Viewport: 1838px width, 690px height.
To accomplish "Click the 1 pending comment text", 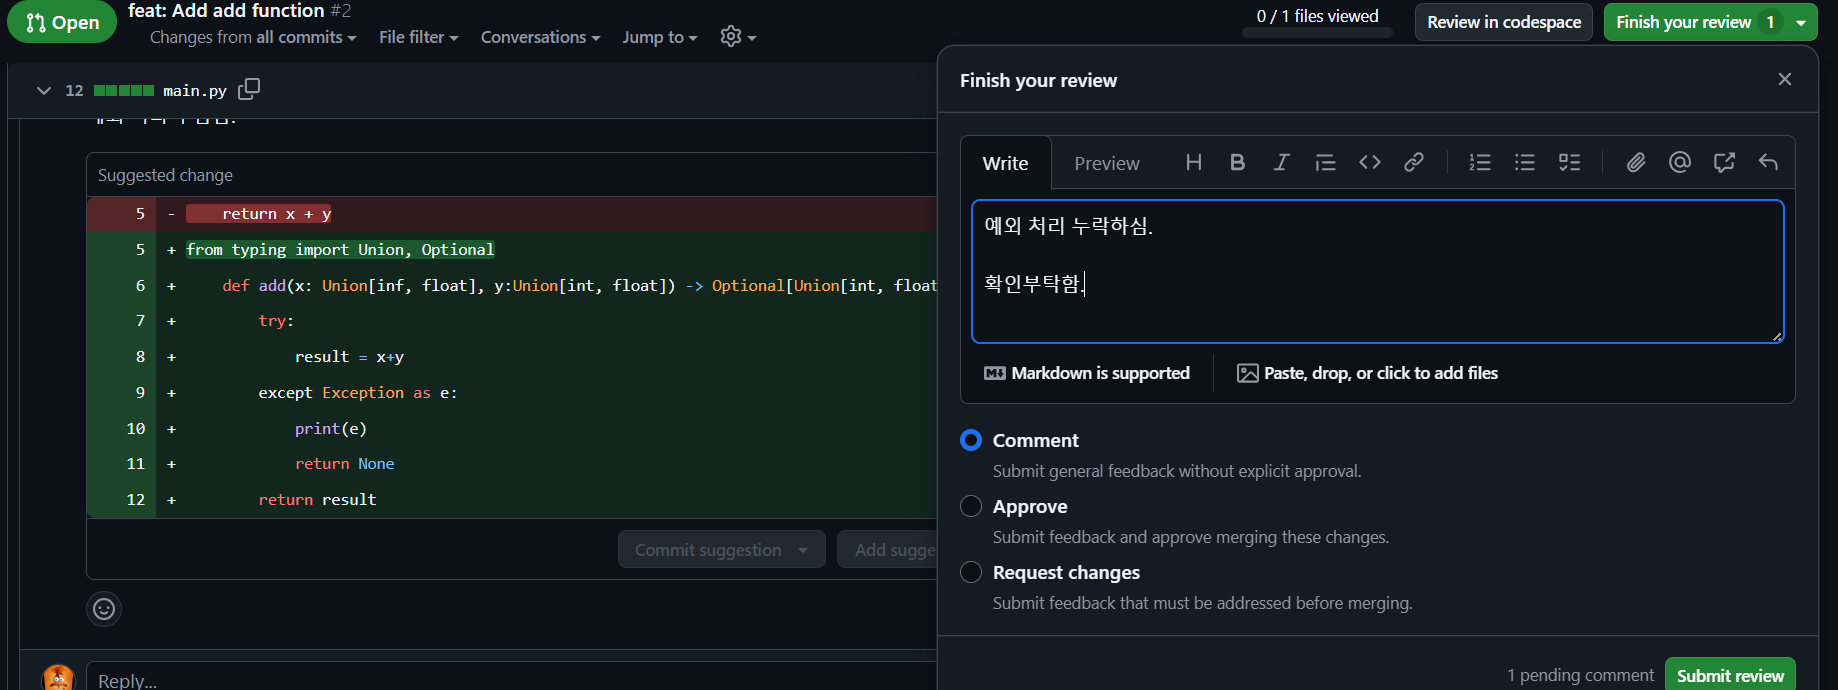I will pyautogui.click(x=1580, y=675).
